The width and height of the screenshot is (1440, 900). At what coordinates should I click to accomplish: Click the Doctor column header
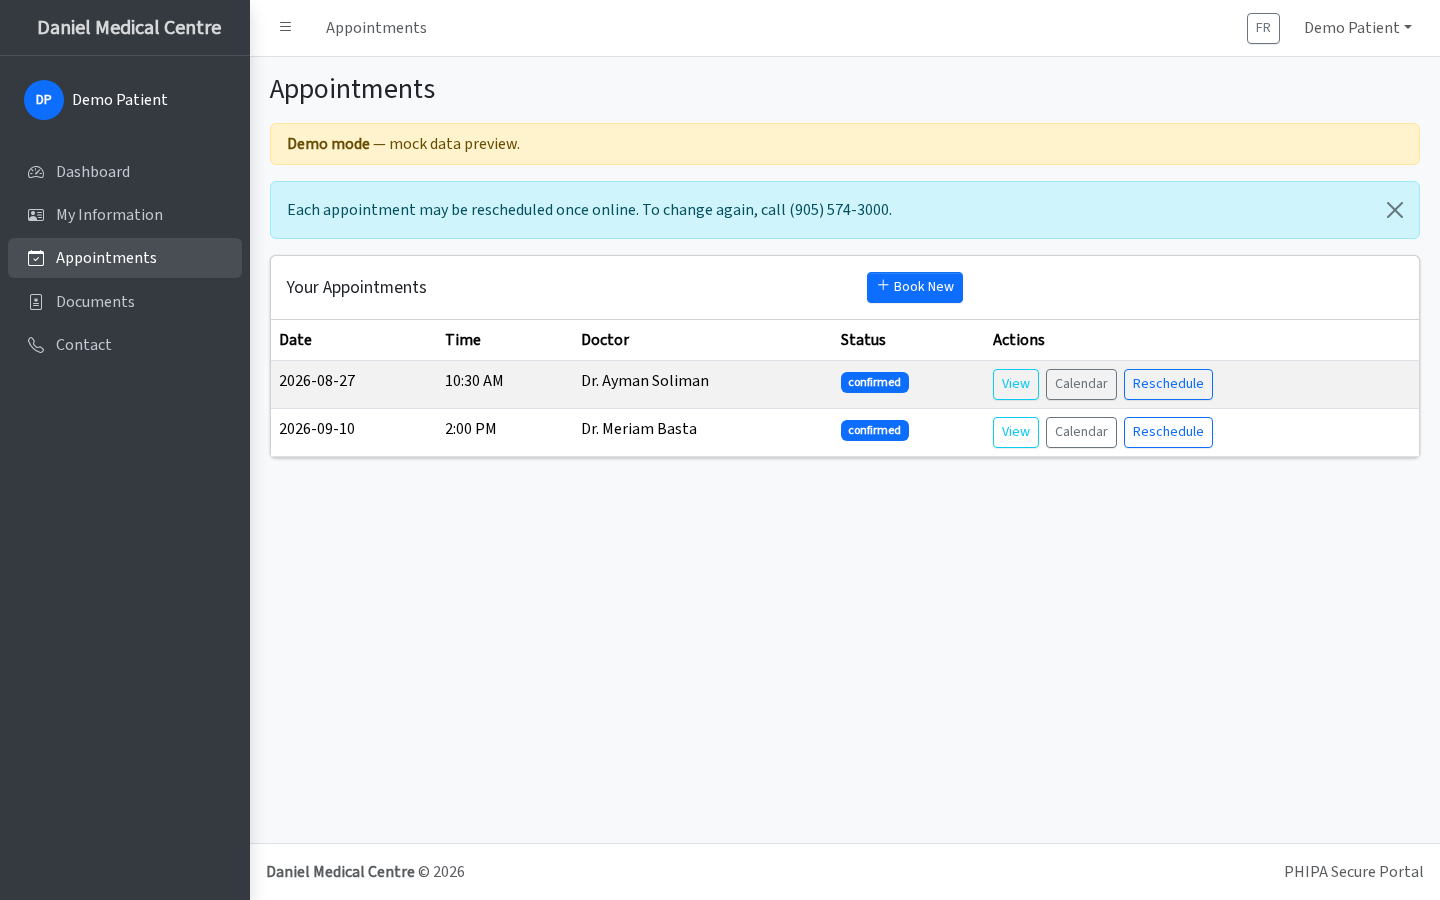coord(605,340)
